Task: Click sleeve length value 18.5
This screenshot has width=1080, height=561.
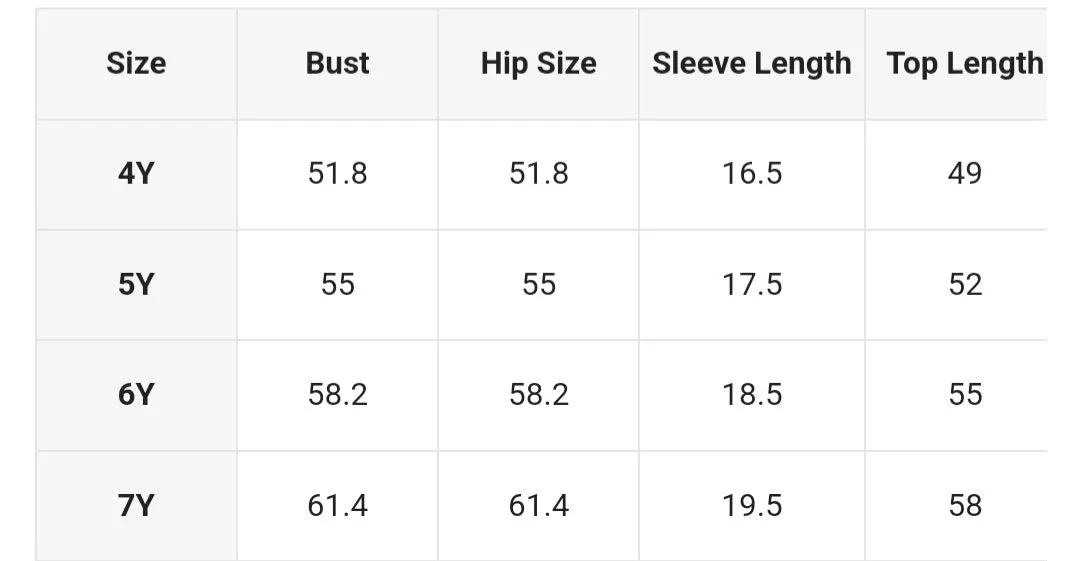Action: click(x=751, y=395)
